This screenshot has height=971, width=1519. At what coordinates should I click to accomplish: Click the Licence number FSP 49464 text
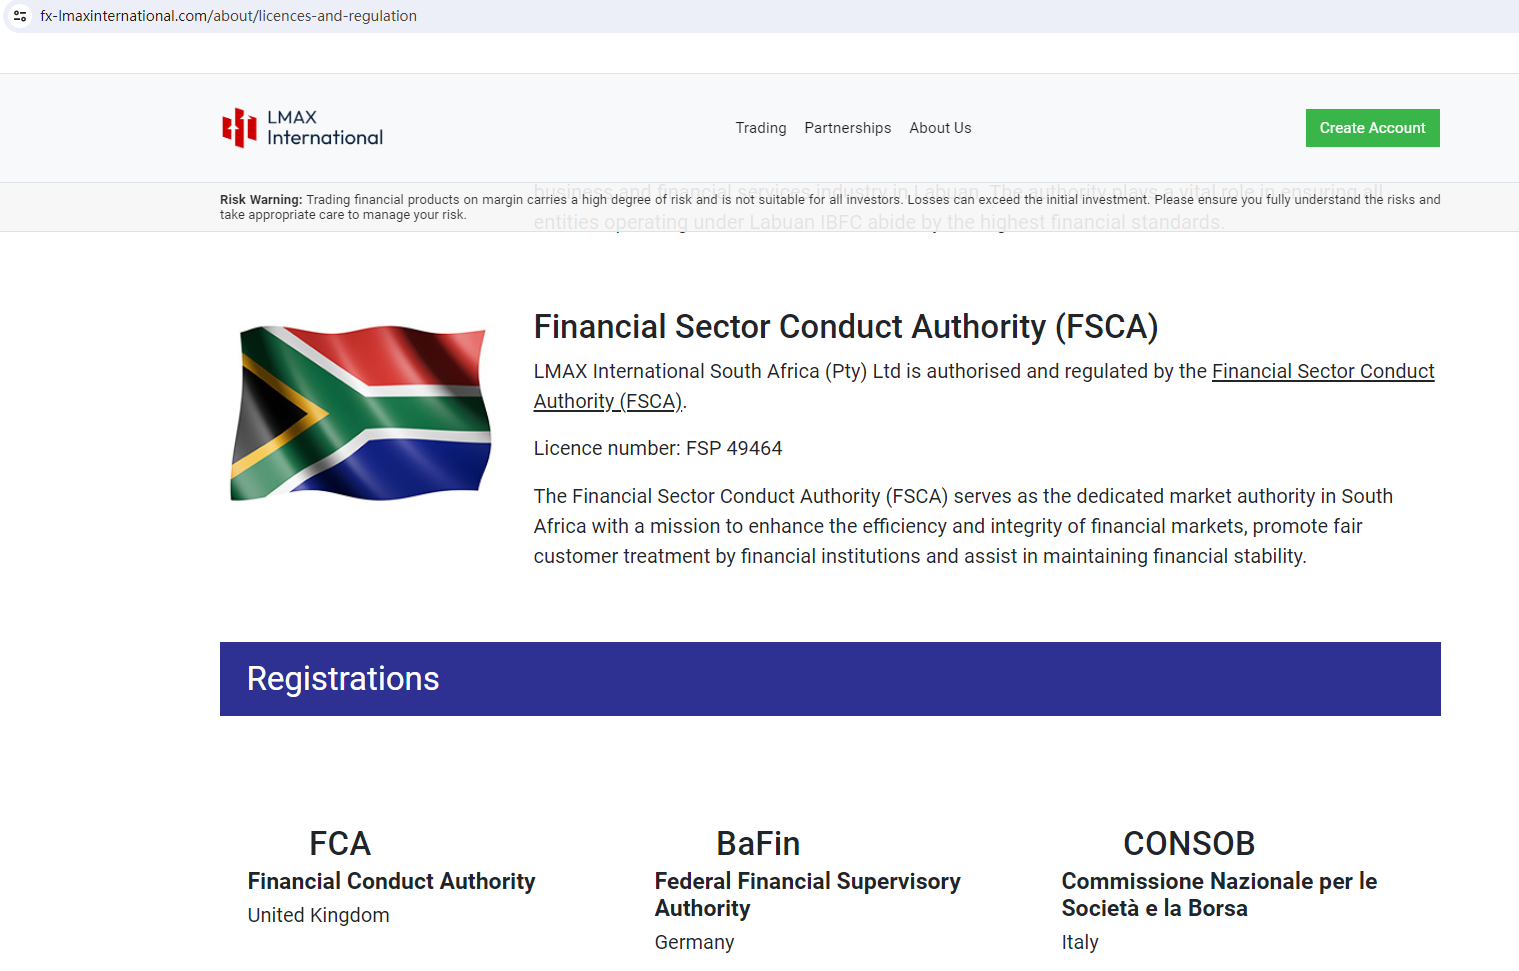click(x=657, y=449)
